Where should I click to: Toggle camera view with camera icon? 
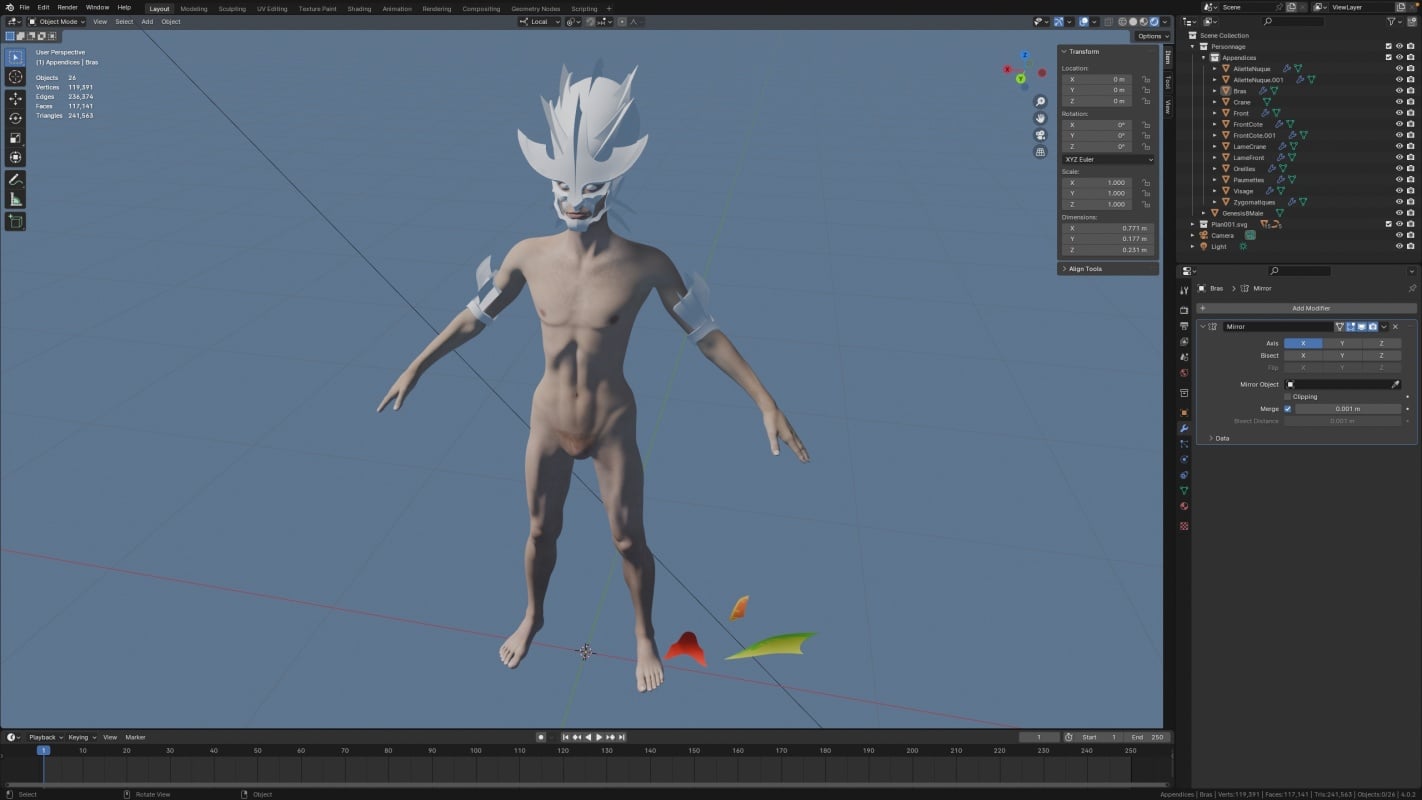(x=1040, y=135)
